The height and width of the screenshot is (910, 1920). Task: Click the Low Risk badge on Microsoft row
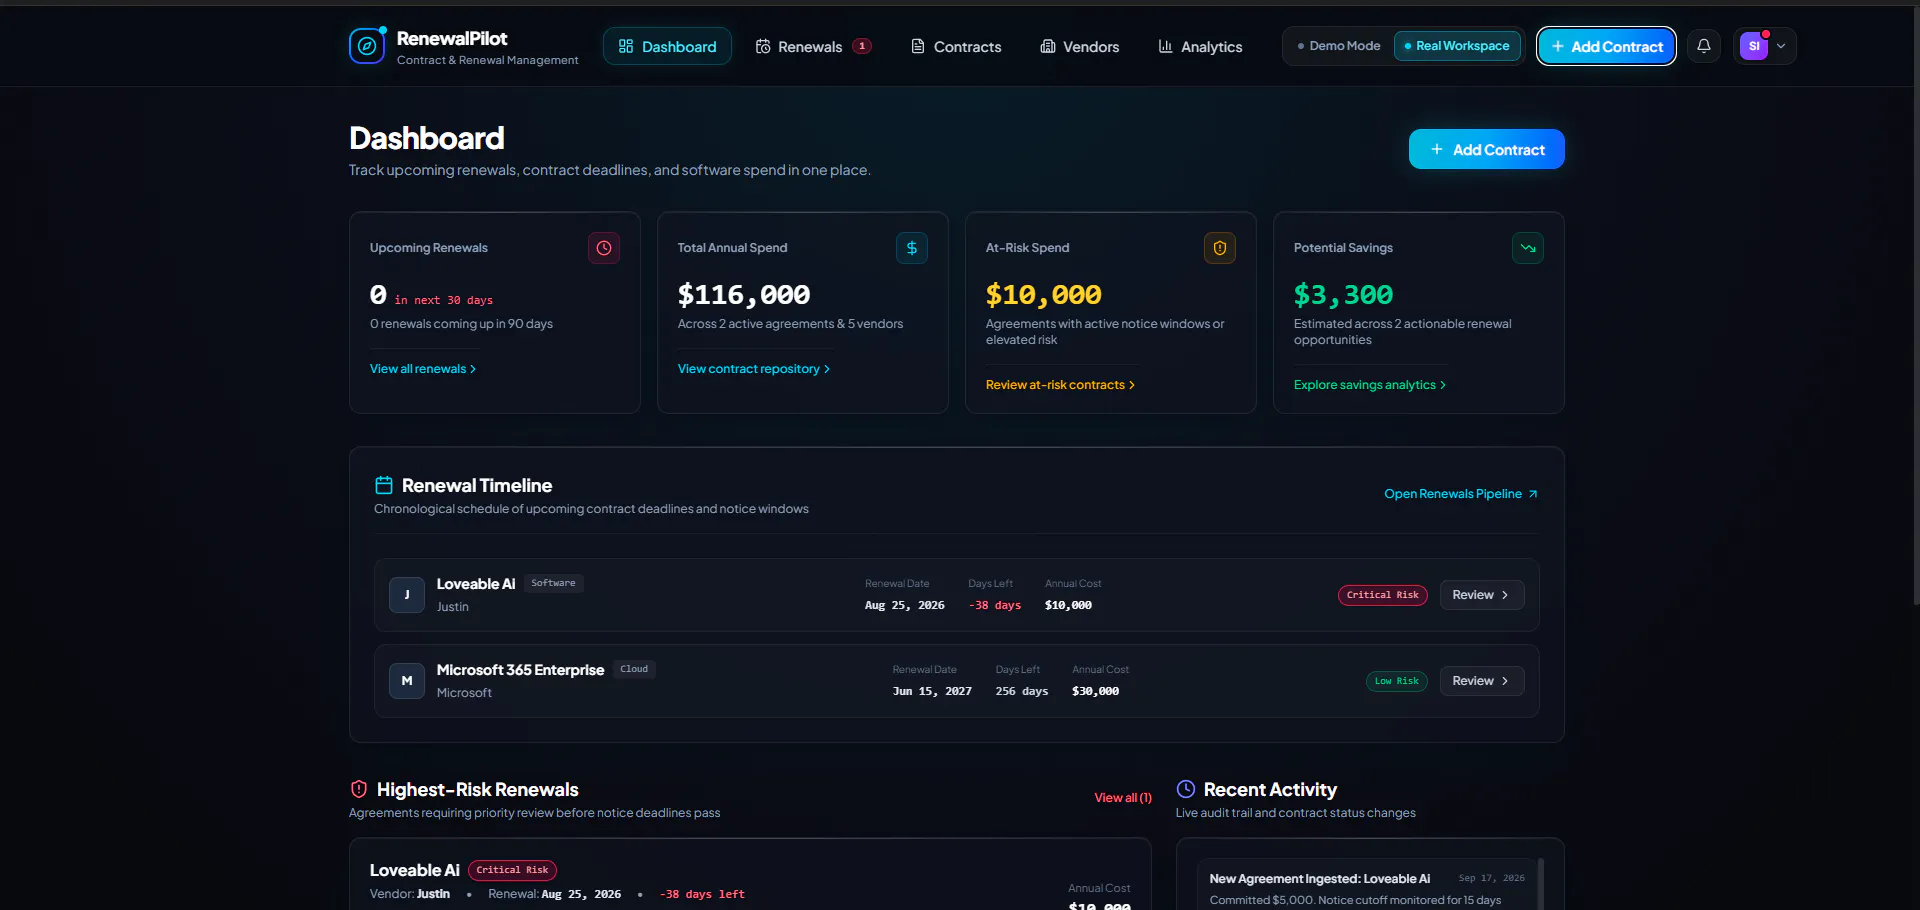tap(1397, 681)
